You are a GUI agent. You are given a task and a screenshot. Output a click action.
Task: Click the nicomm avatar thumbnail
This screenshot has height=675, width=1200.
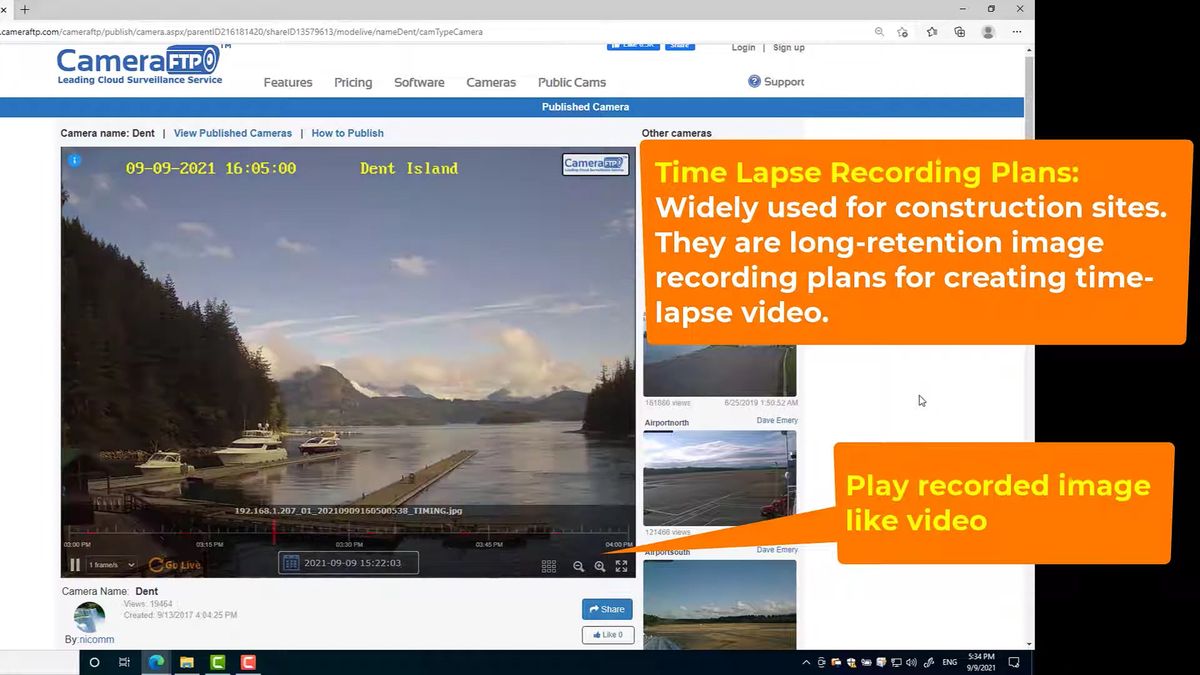[x=89, y=616]
